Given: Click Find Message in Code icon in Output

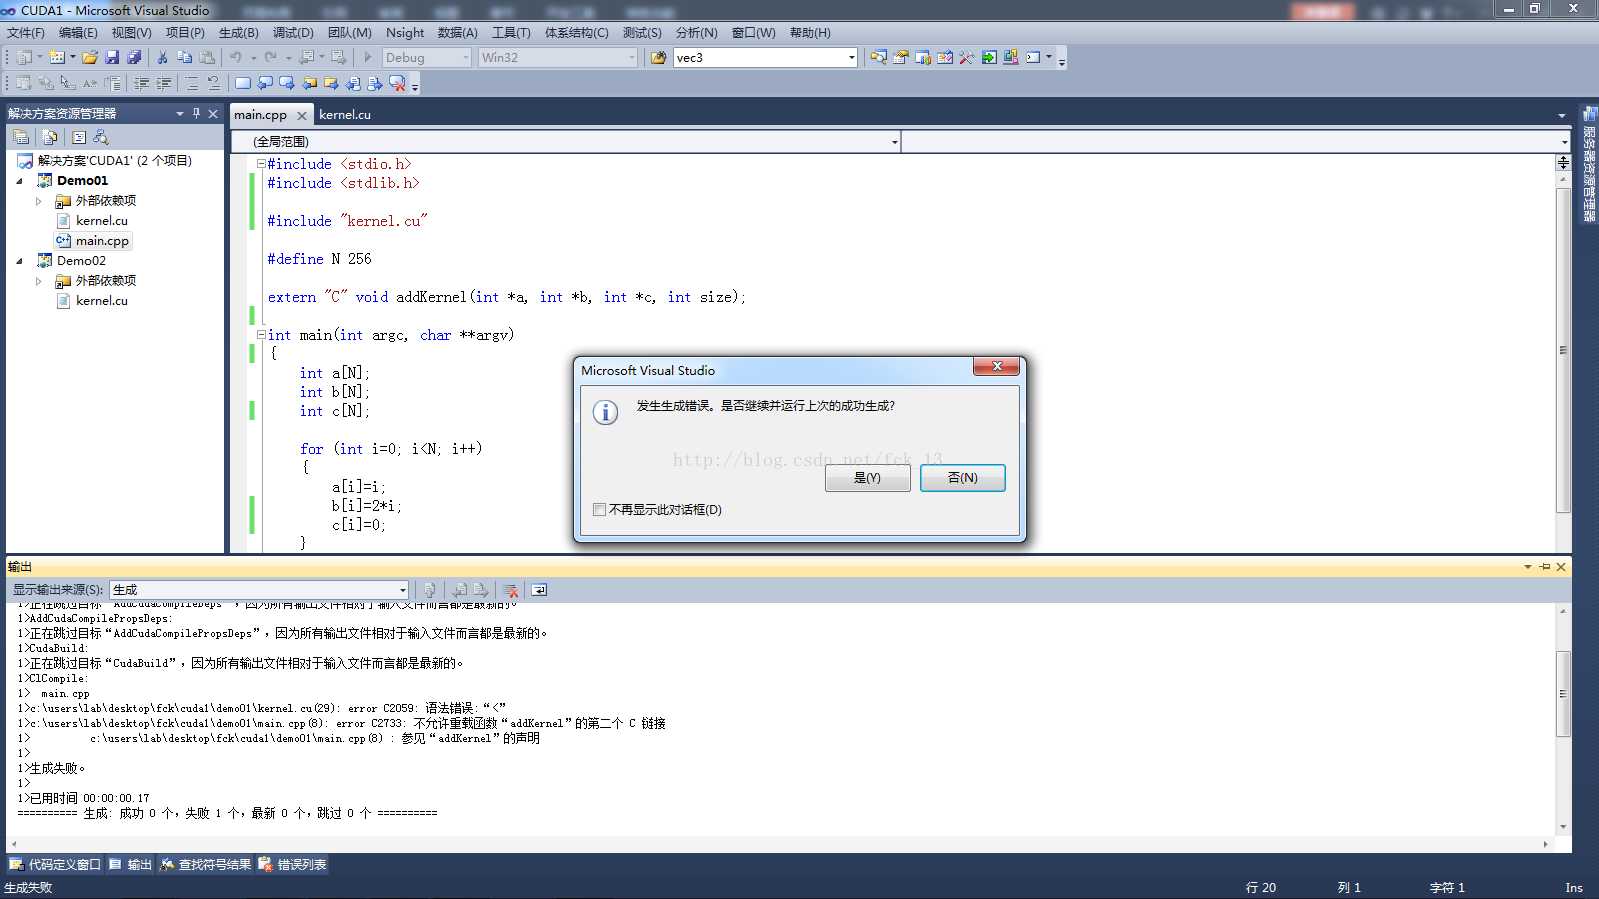Looking at the screenshot, I should (x=429, y=590).
